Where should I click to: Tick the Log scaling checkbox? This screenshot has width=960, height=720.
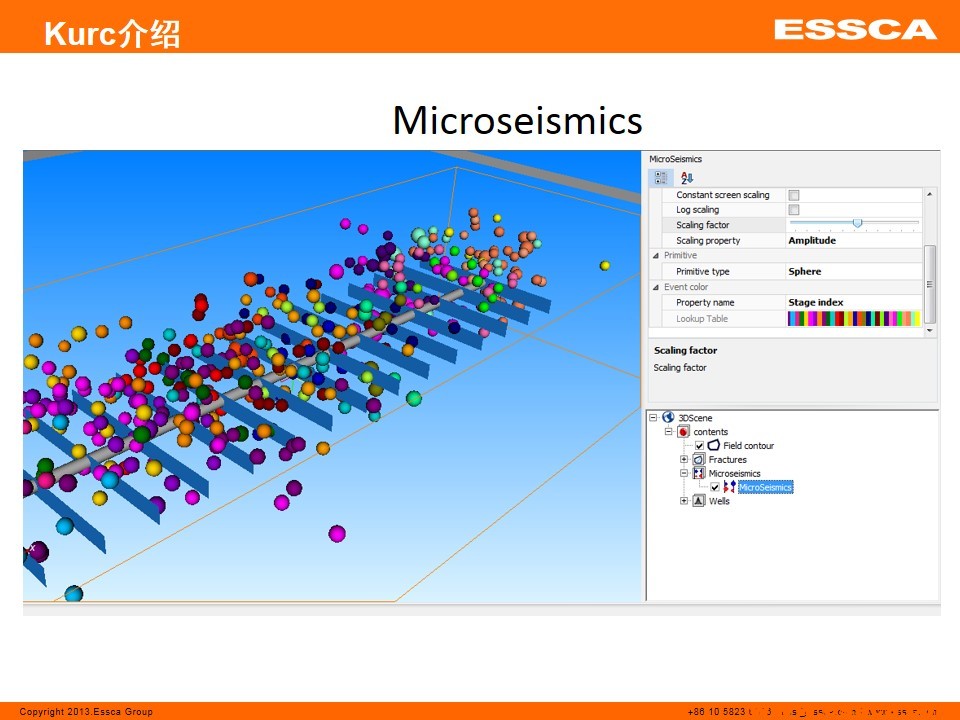coord(794,210)
